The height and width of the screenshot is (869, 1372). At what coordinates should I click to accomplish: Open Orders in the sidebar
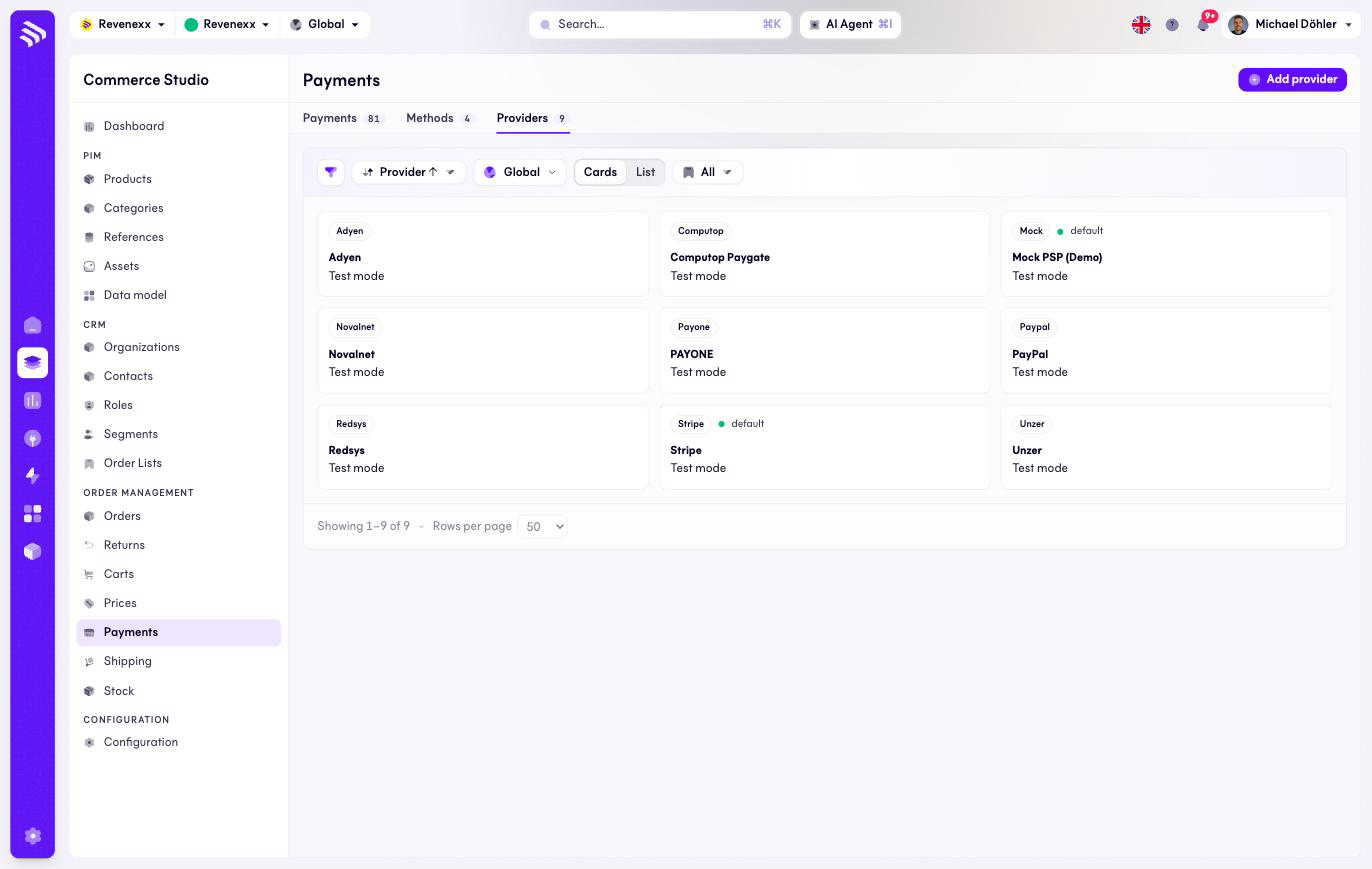pos(179,516)
